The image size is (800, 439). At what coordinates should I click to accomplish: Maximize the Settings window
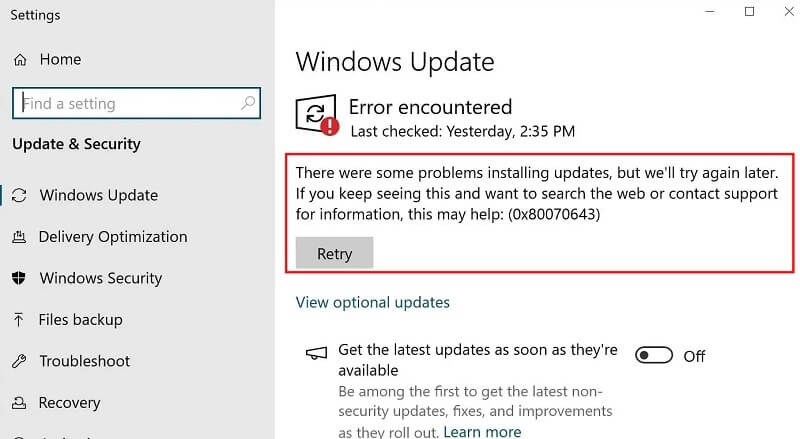click(x=749, y=11)
